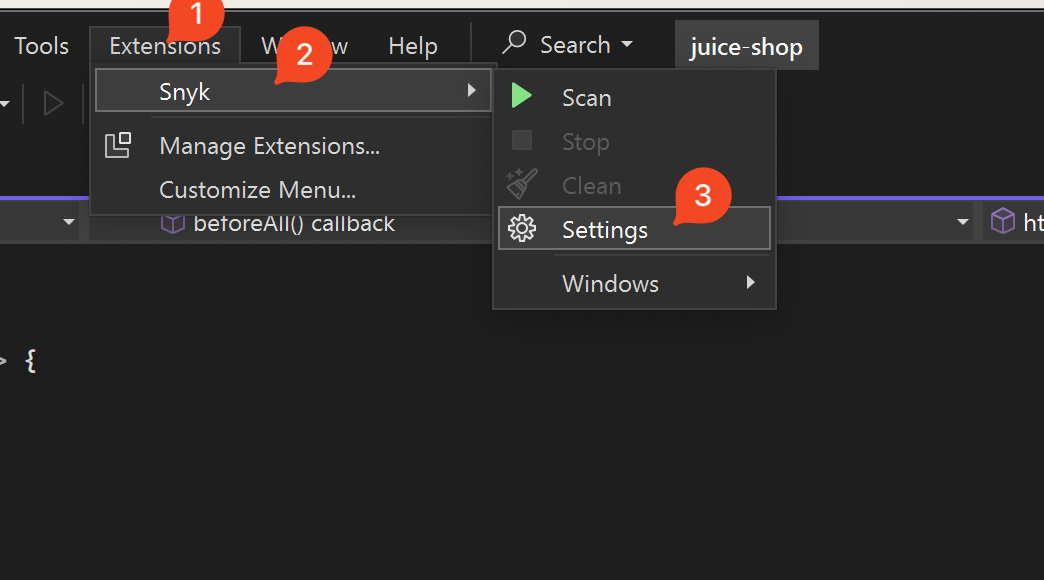This screenshot has width=1044, height=580.
Task: Open the dropdown left of beforeAll() callback
Action: click(x=69, y=222)
